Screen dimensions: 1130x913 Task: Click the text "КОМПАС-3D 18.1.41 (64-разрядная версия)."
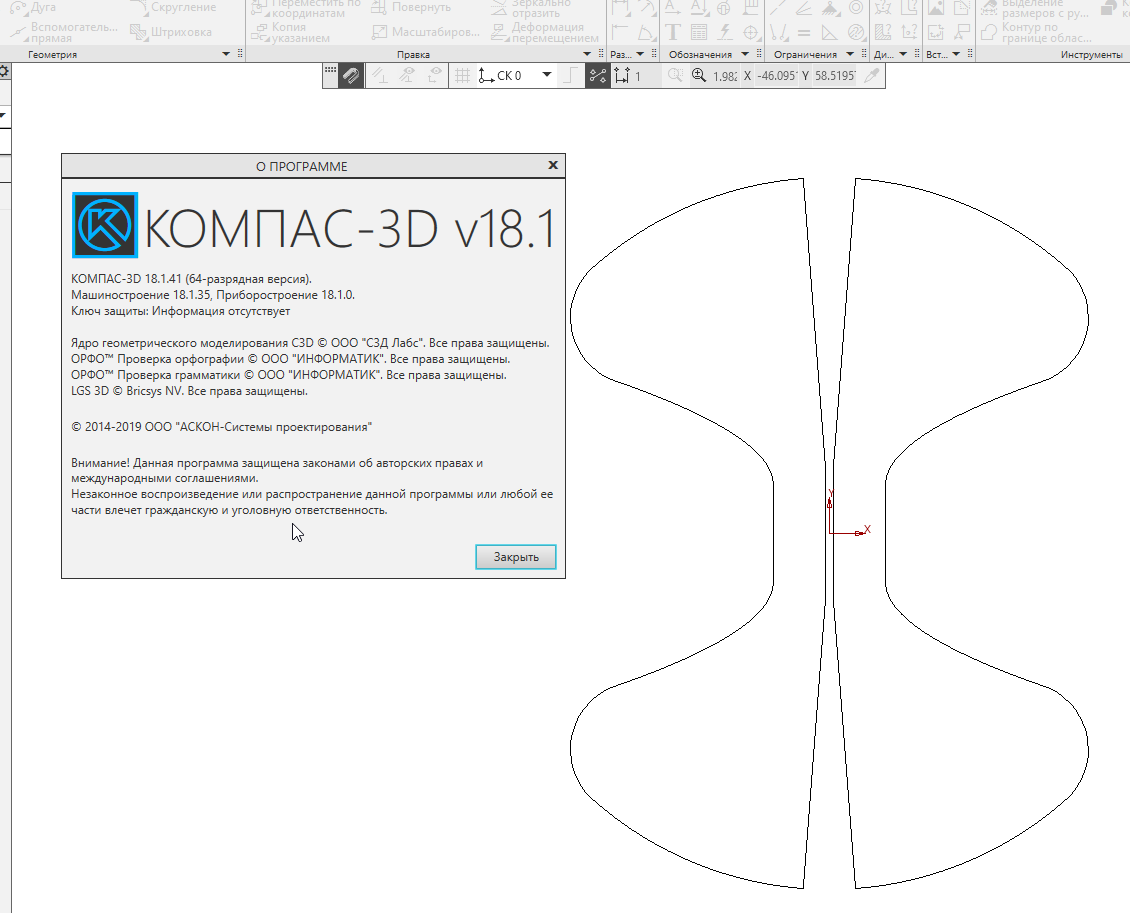[x=192, y=279]
